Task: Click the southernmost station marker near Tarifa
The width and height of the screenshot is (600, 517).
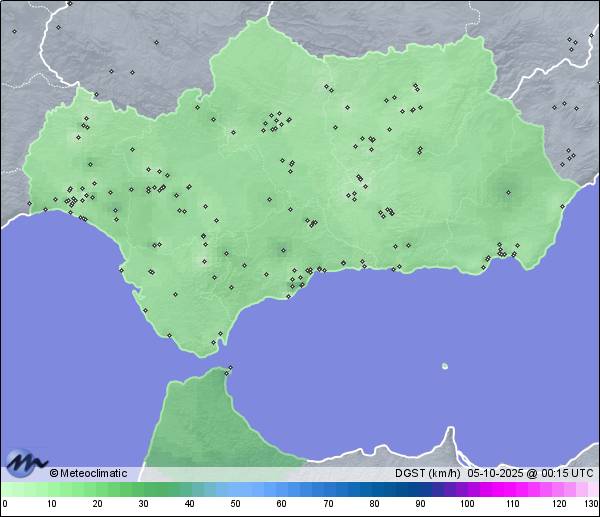Action: [212, 344]
